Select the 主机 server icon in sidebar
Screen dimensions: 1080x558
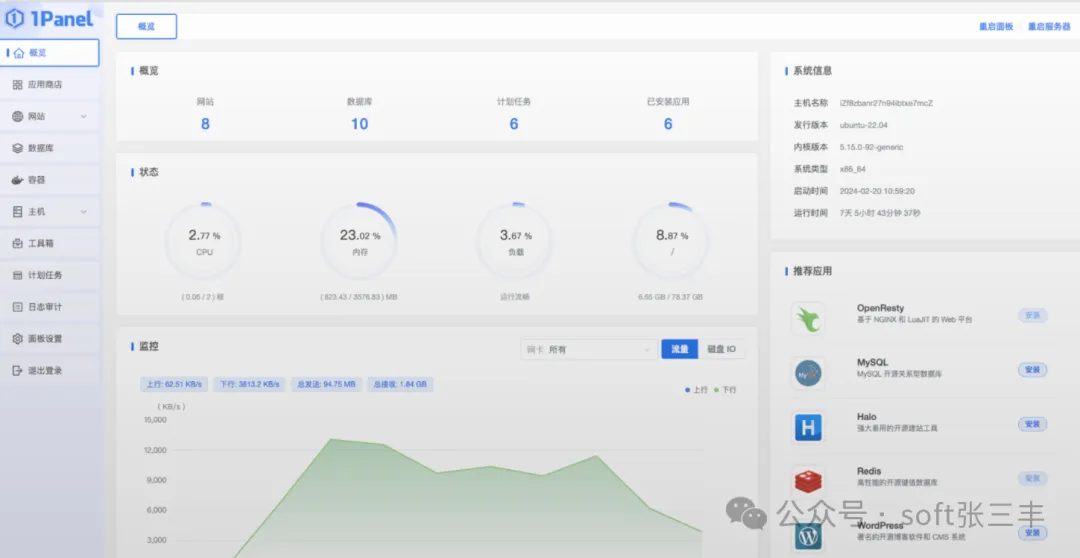[x=18, y=211]
